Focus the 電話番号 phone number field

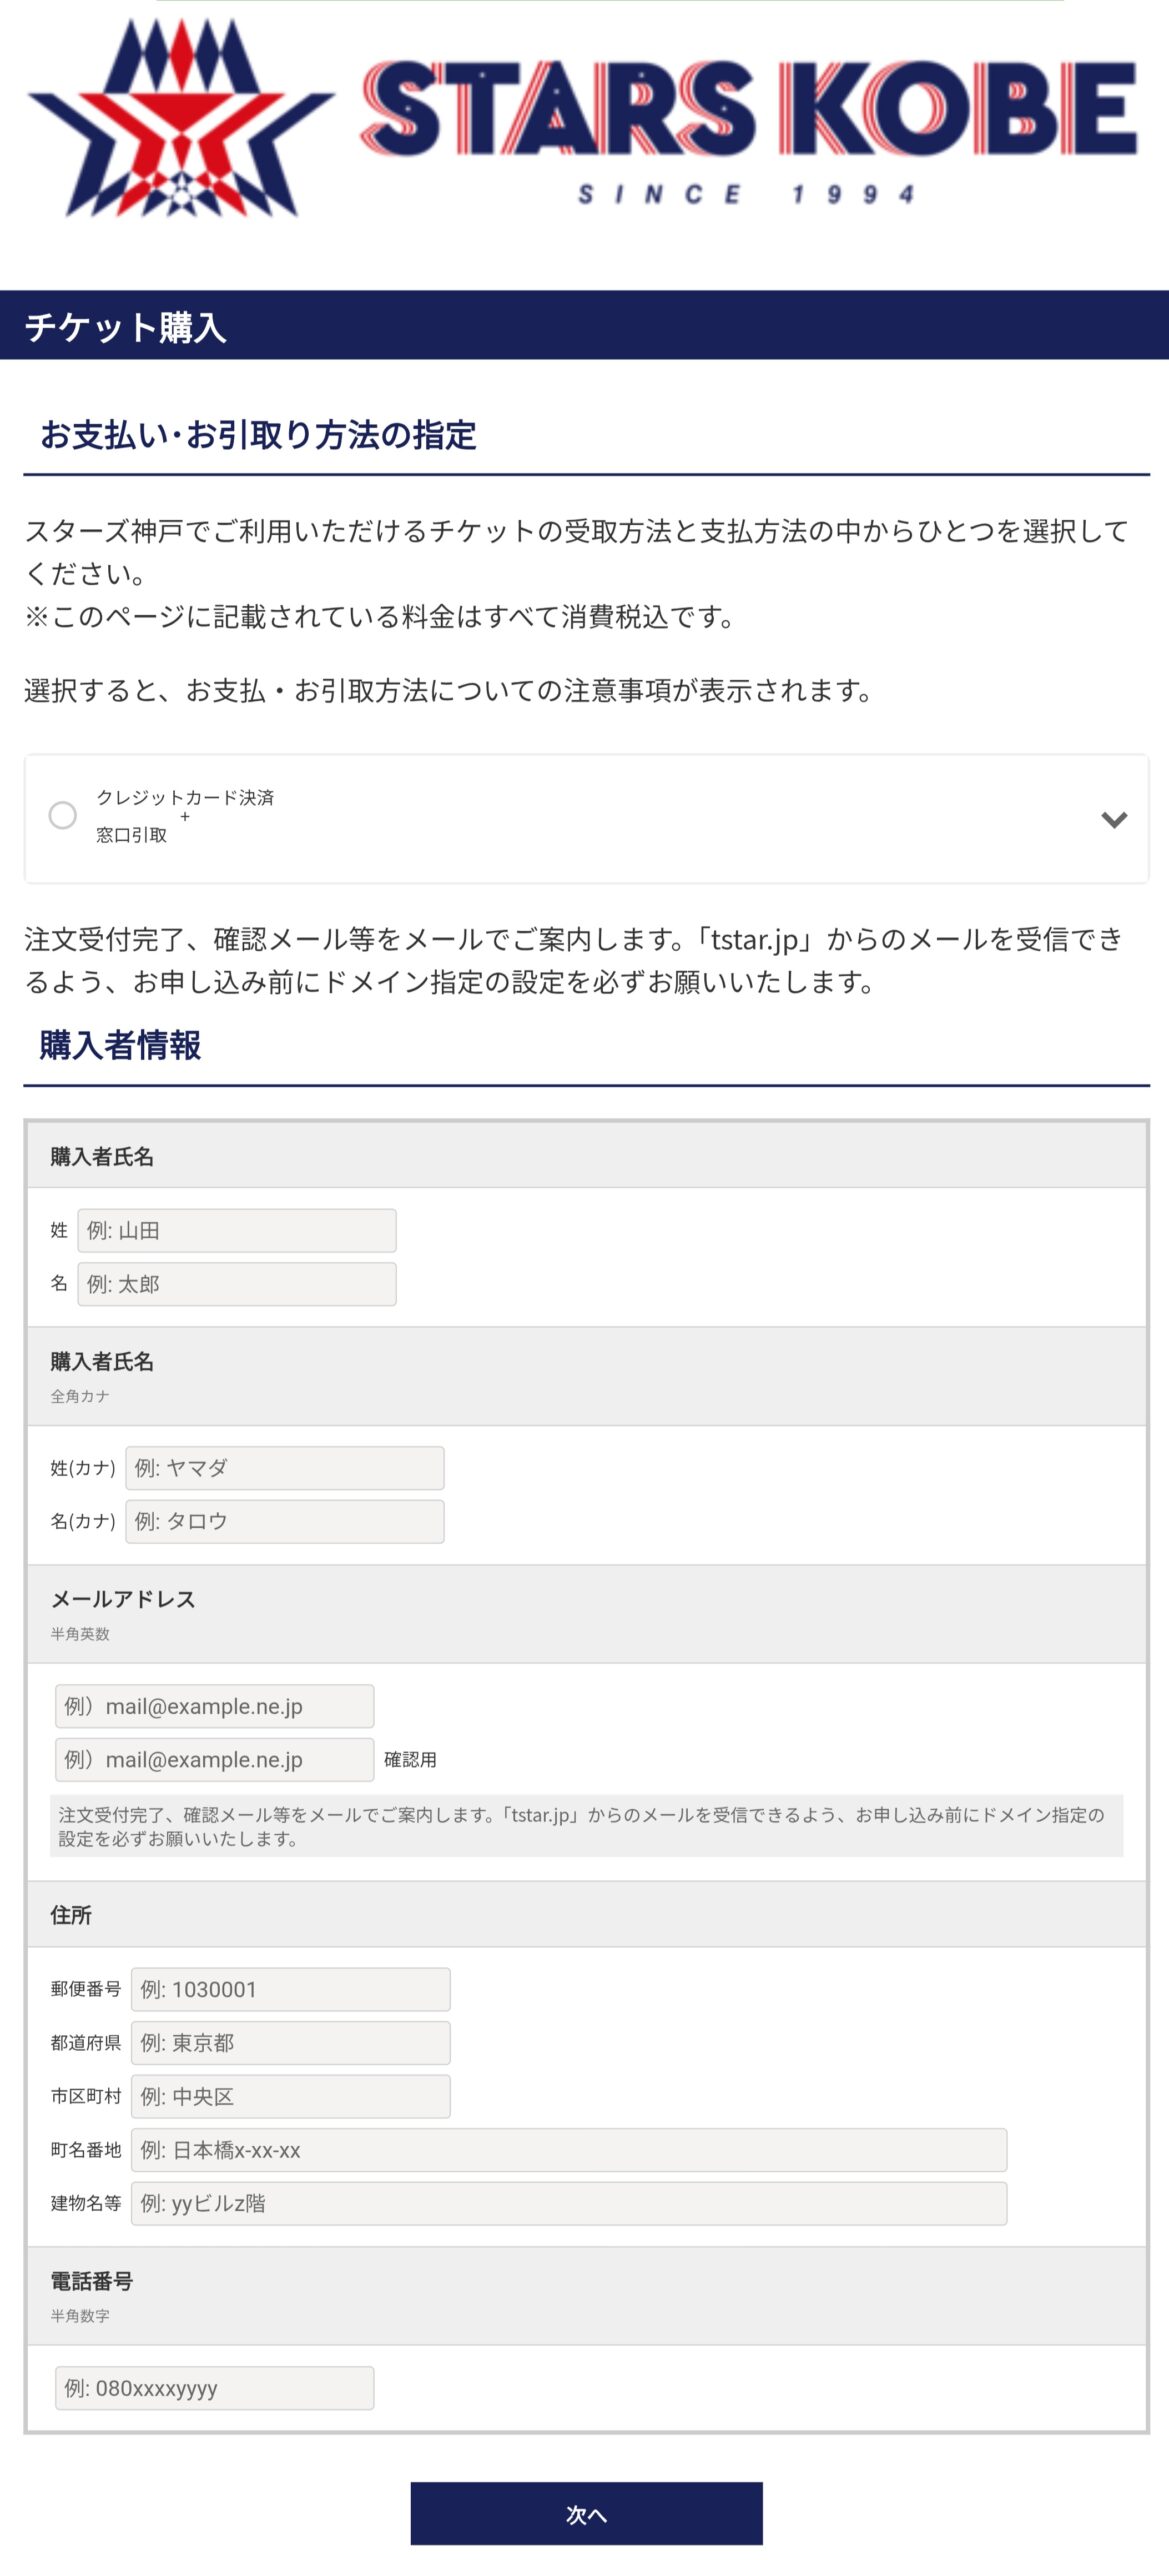tap(215, 2386)
